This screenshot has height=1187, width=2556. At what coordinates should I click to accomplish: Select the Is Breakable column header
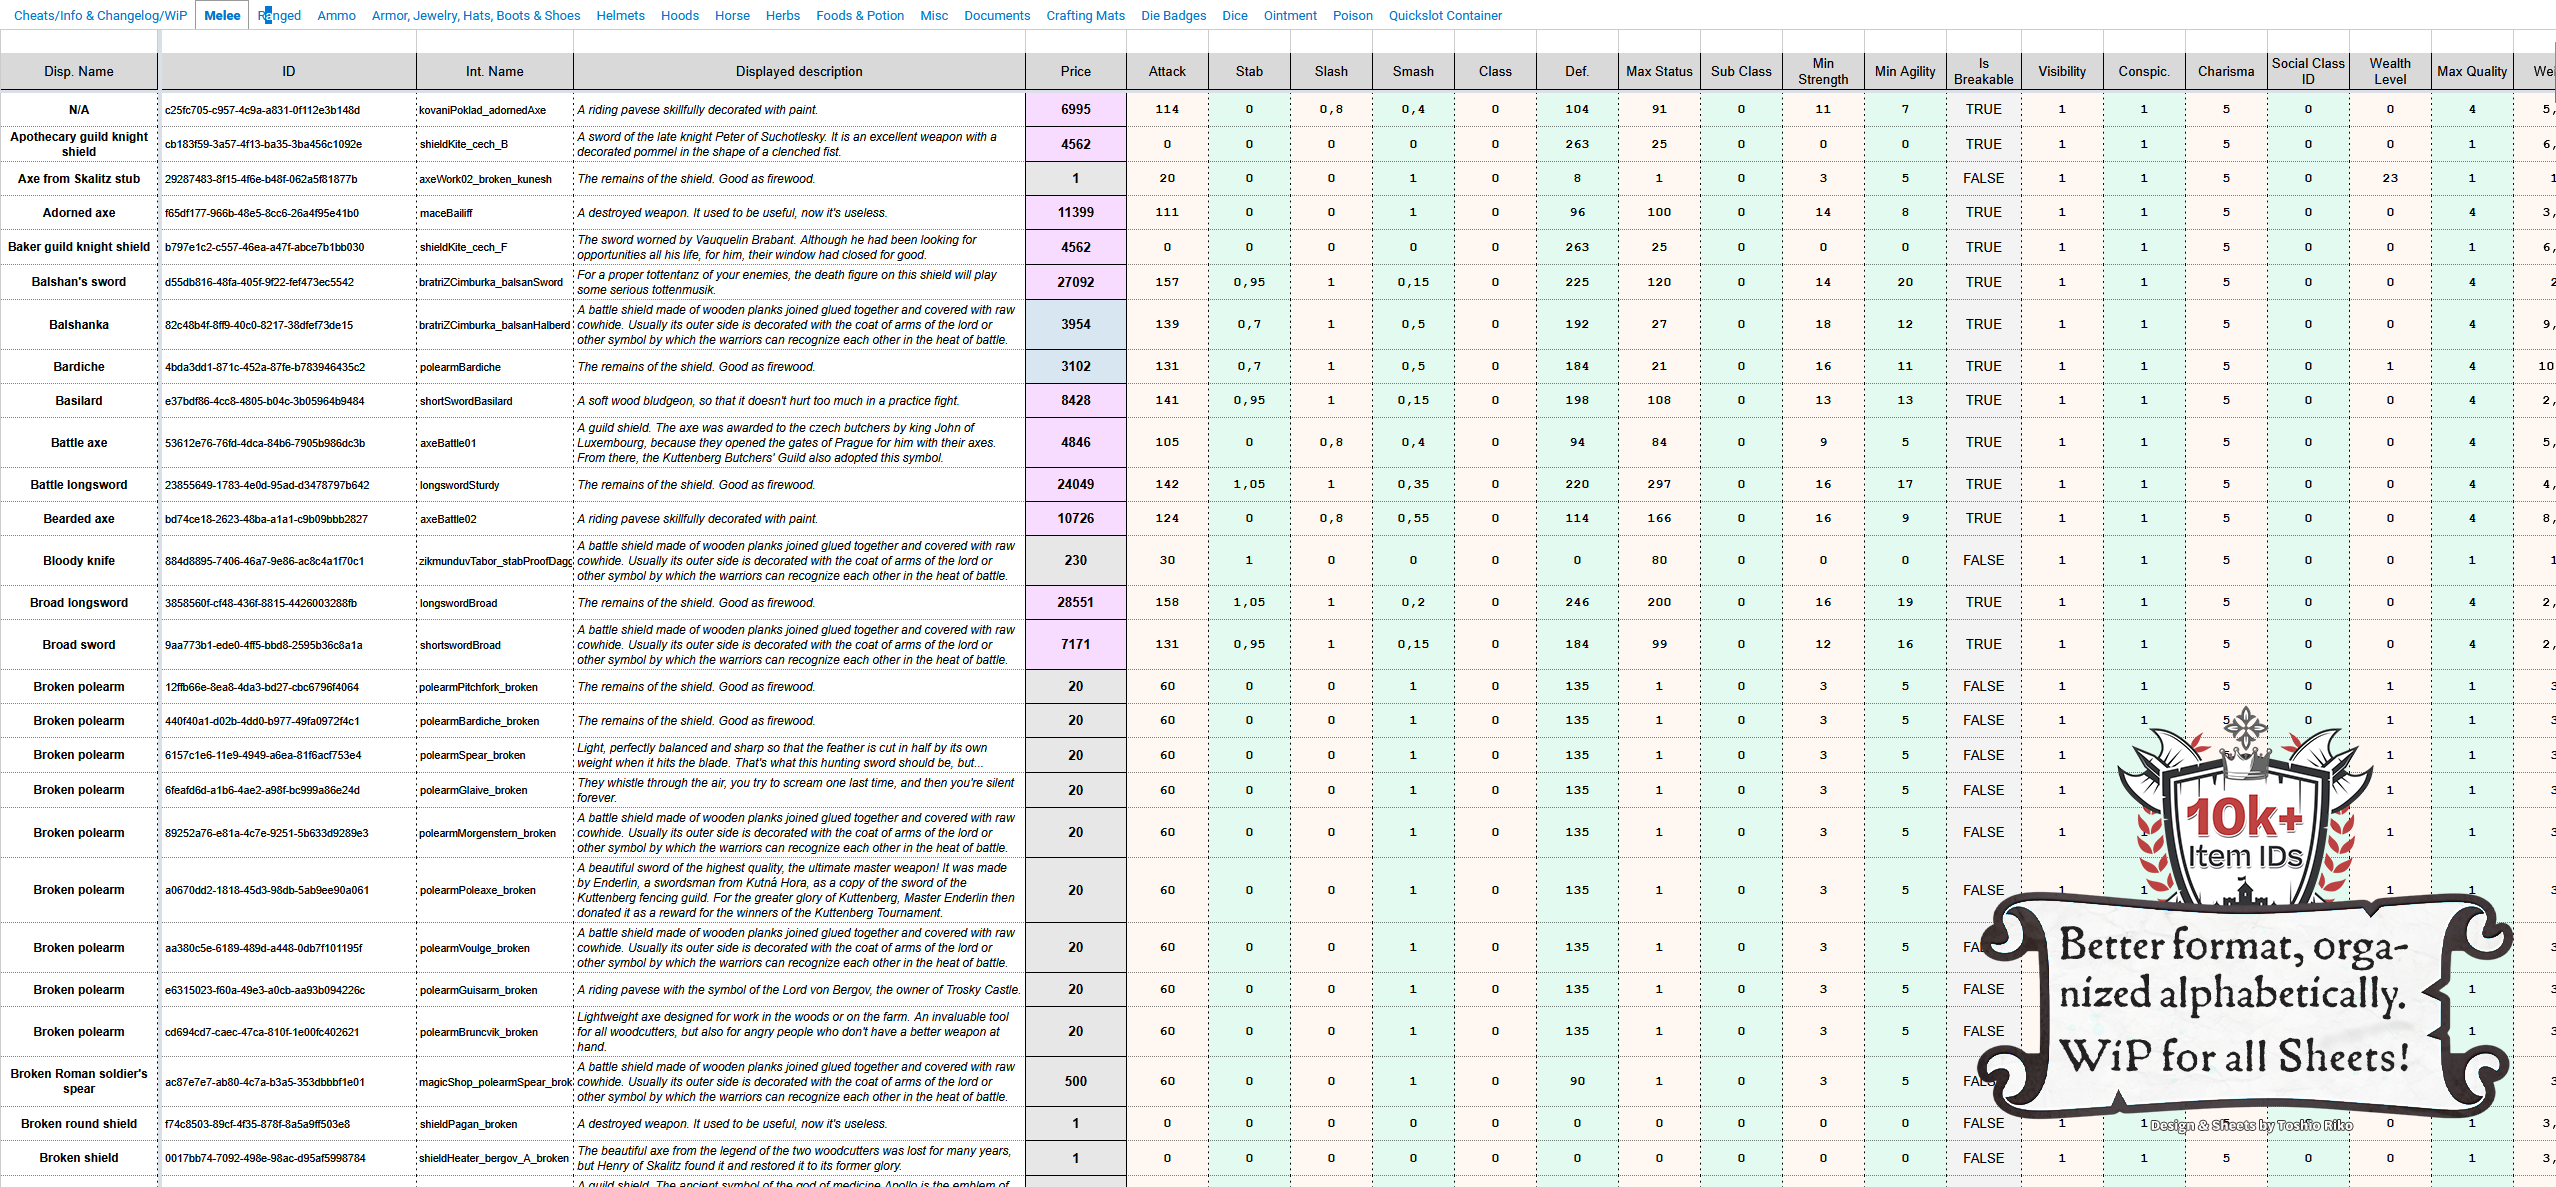(x=1983, y=71)
